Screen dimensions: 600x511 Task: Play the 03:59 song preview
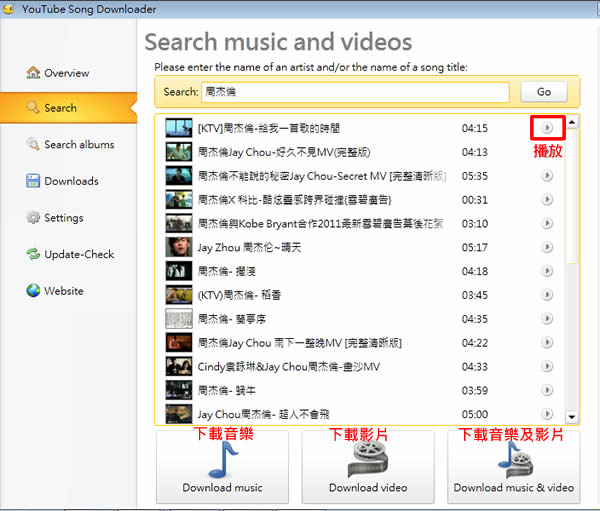[x=547, y=390]
